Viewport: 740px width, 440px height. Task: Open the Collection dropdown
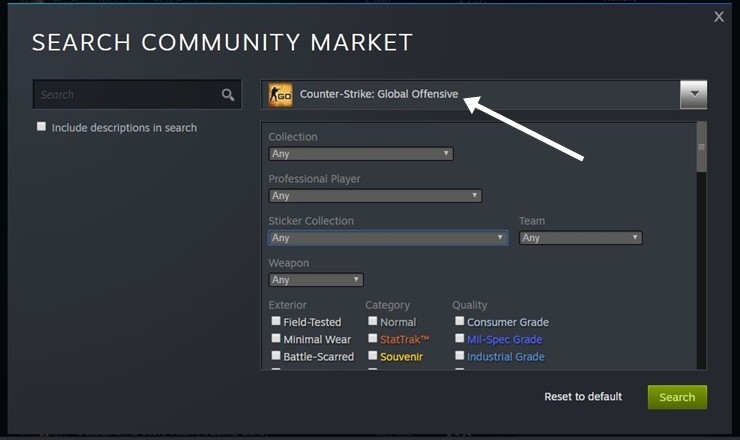pyautogui.click(x=361, y=153)
